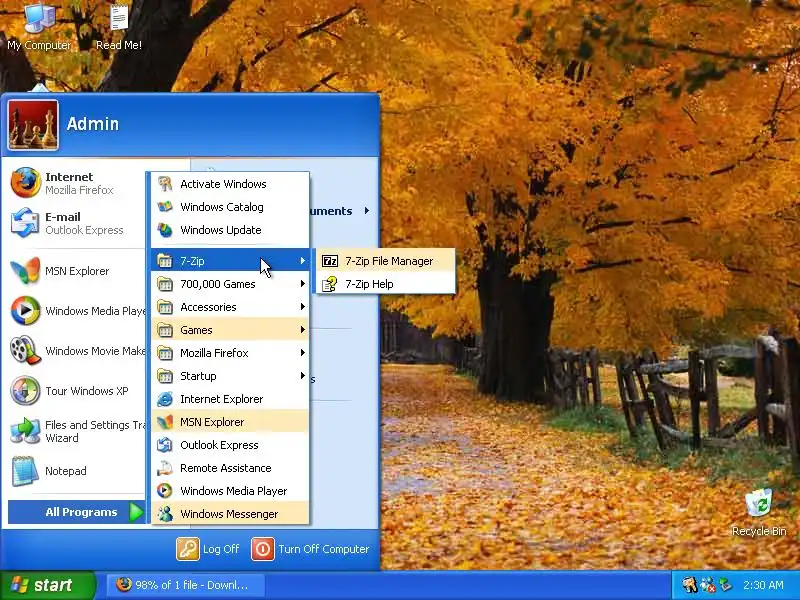Click the tray icon with red X
This screenshot has width=800, height=600.
708,585
